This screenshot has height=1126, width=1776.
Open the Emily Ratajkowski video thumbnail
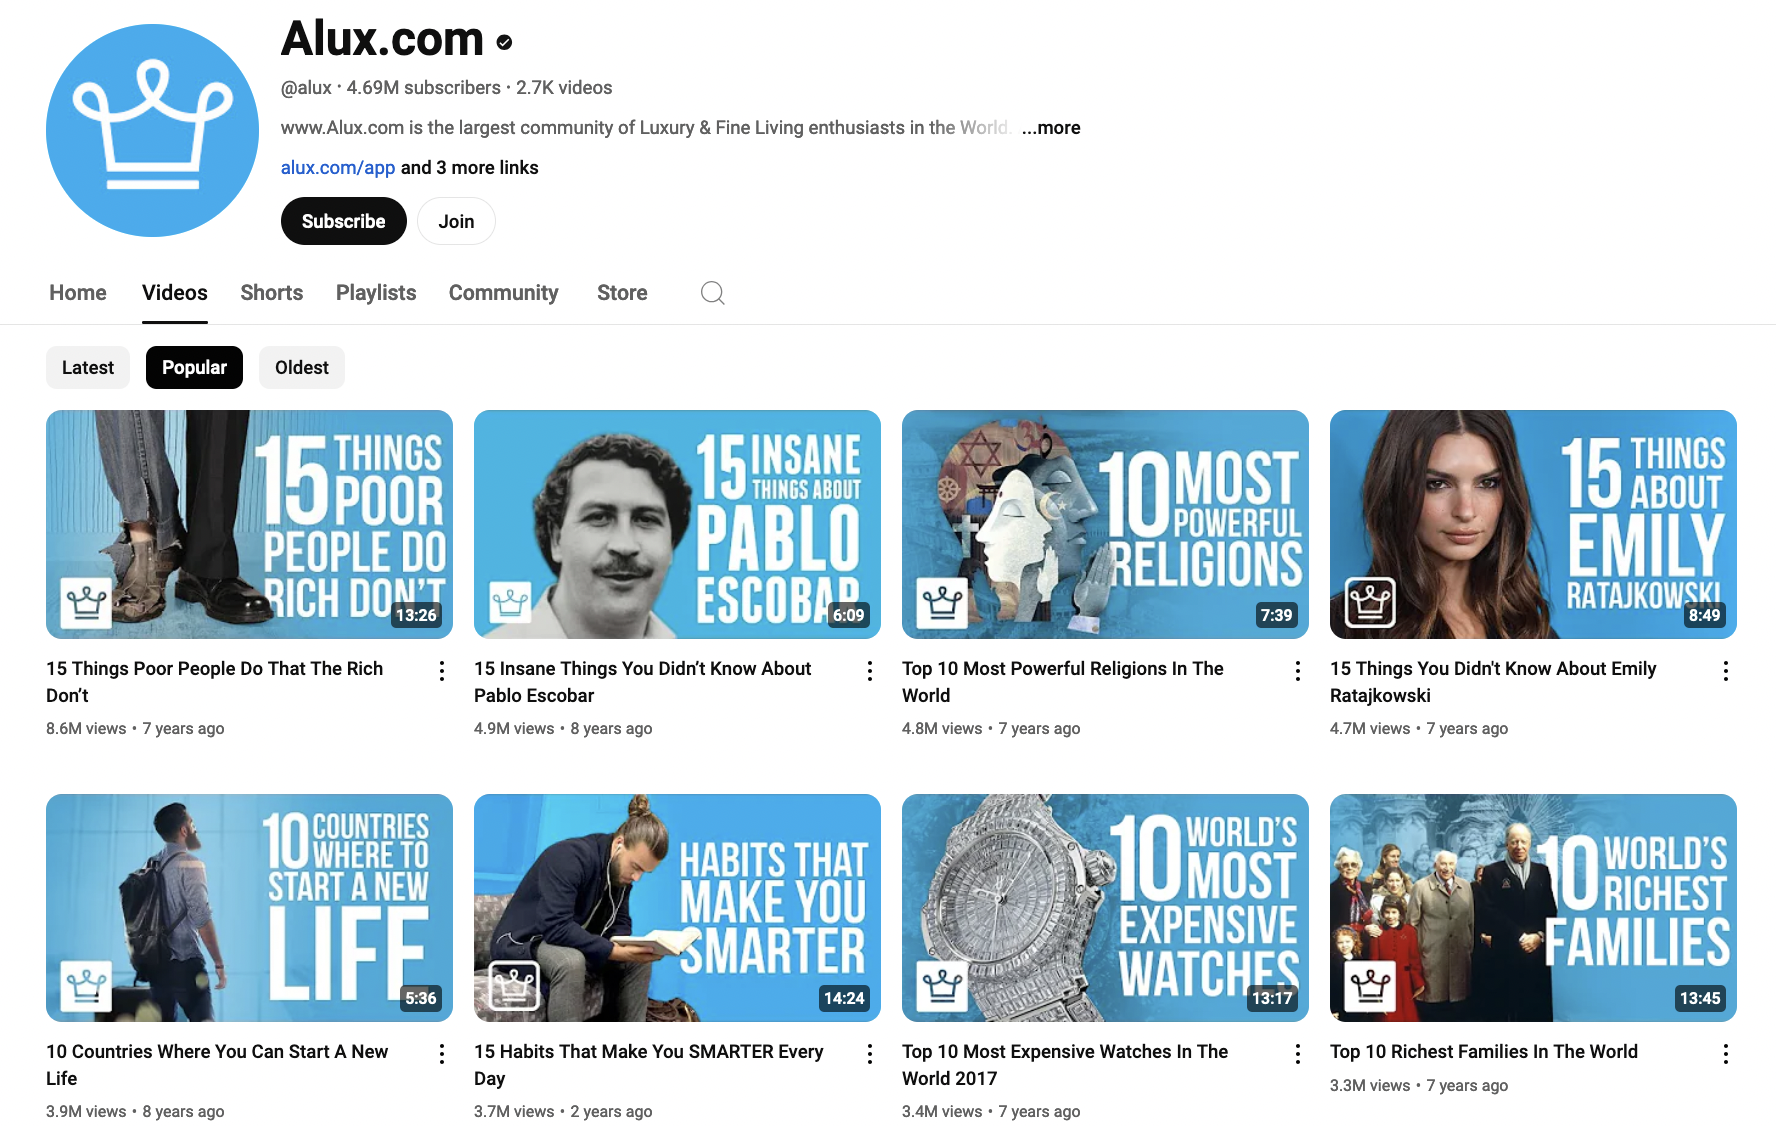pyautogui.click(x=1533, y=524)
